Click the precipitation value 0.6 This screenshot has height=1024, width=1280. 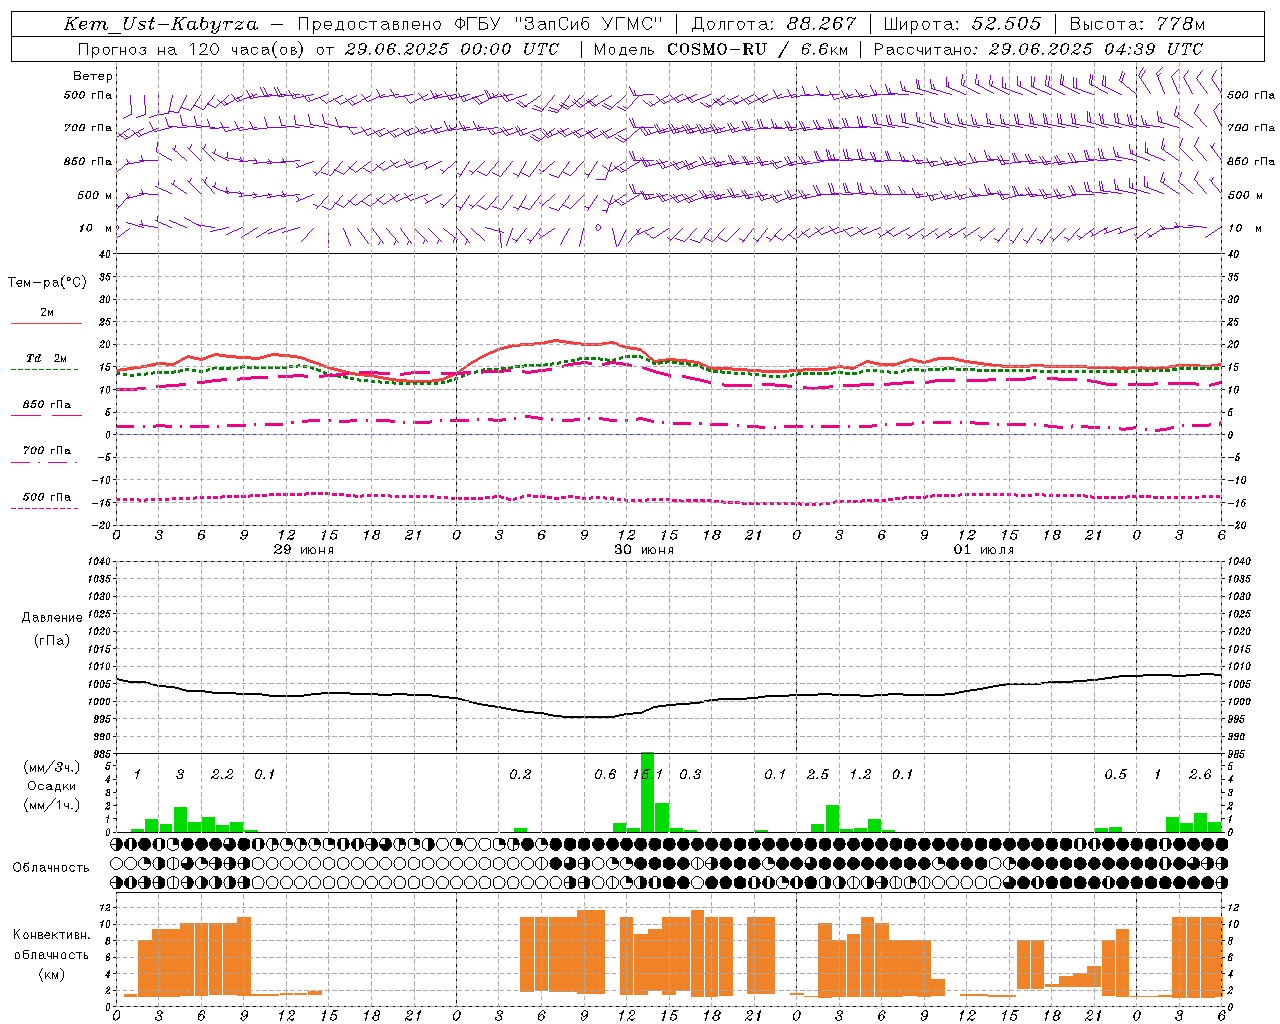click(605, 774)
